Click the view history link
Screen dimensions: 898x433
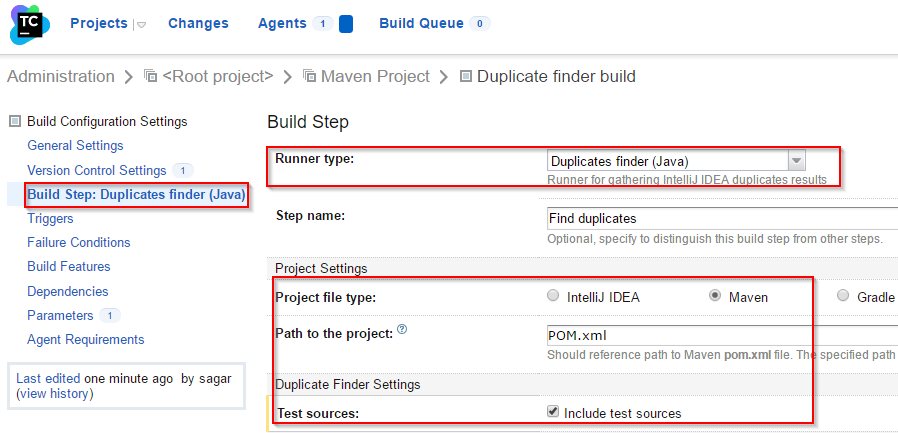(x=54, y=393)
